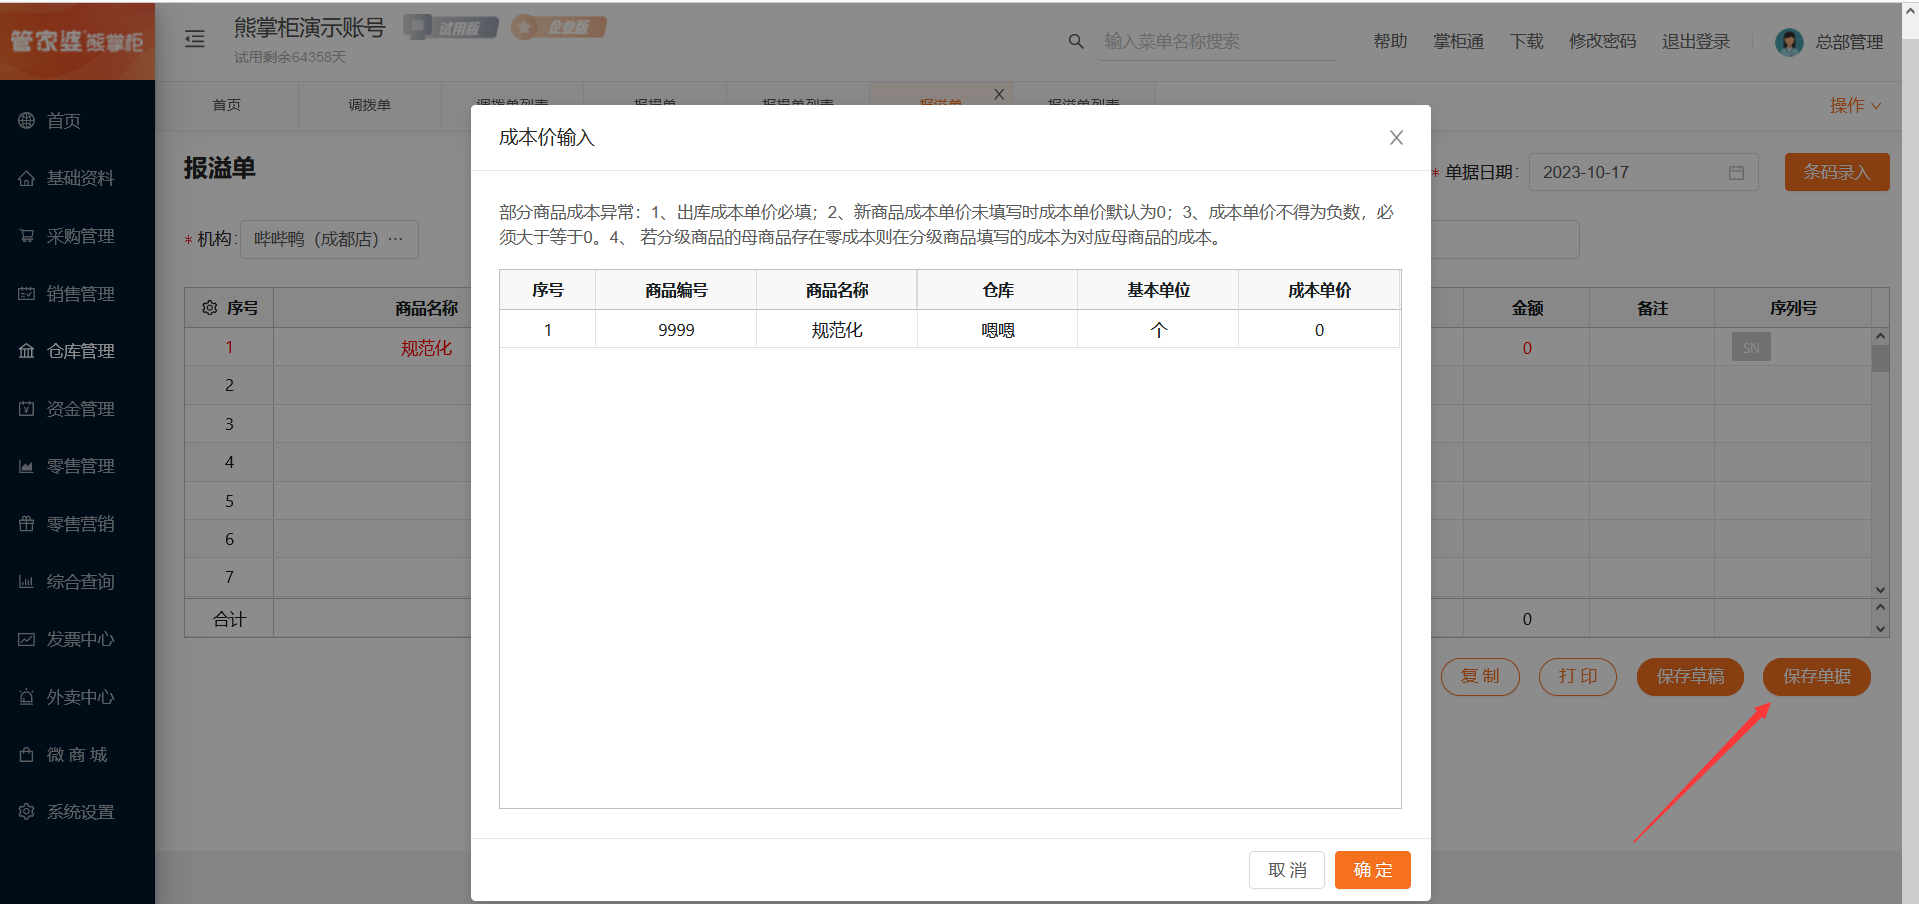Click the 保存单据 button
The width and height of the screenshot is (1919, 904).
coord(1817,677)
